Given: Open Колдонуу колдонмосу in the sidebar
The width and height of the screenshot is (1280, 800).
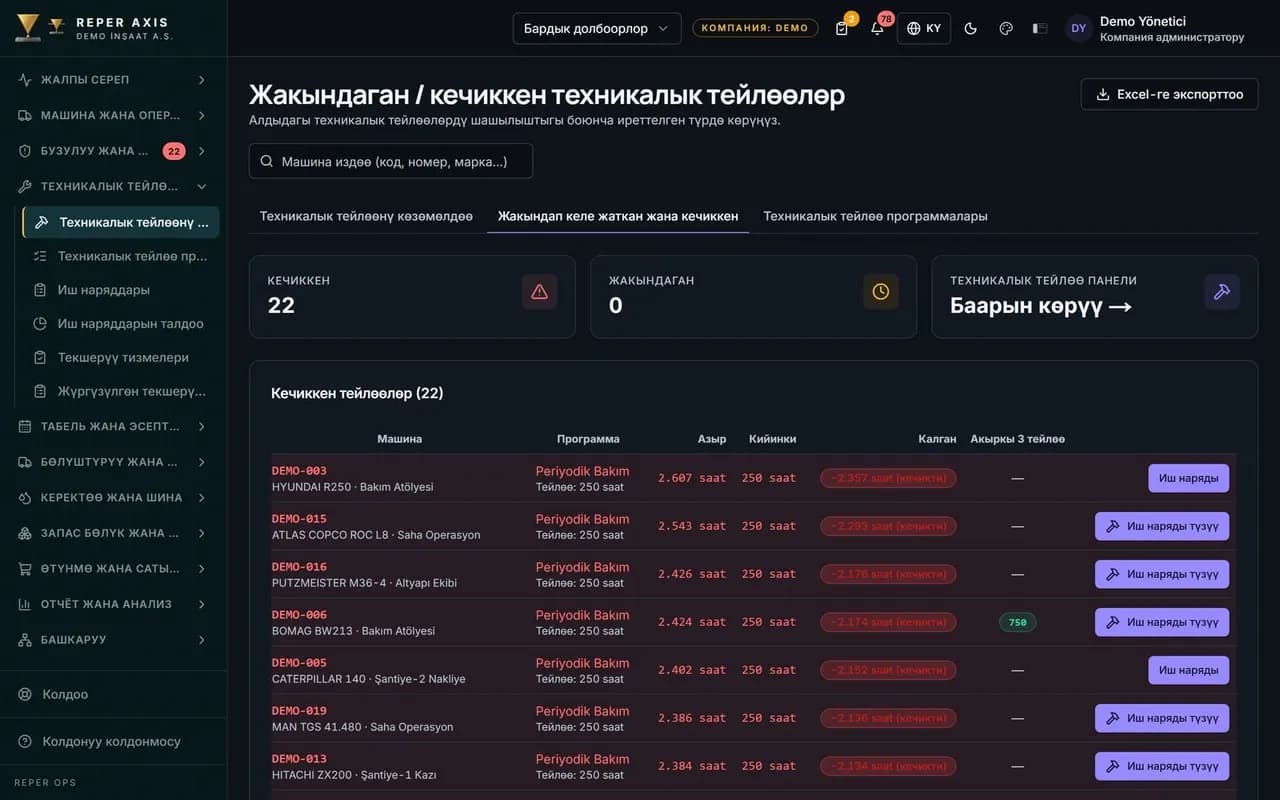Looking at the screenshot, I should coord(113,742).
